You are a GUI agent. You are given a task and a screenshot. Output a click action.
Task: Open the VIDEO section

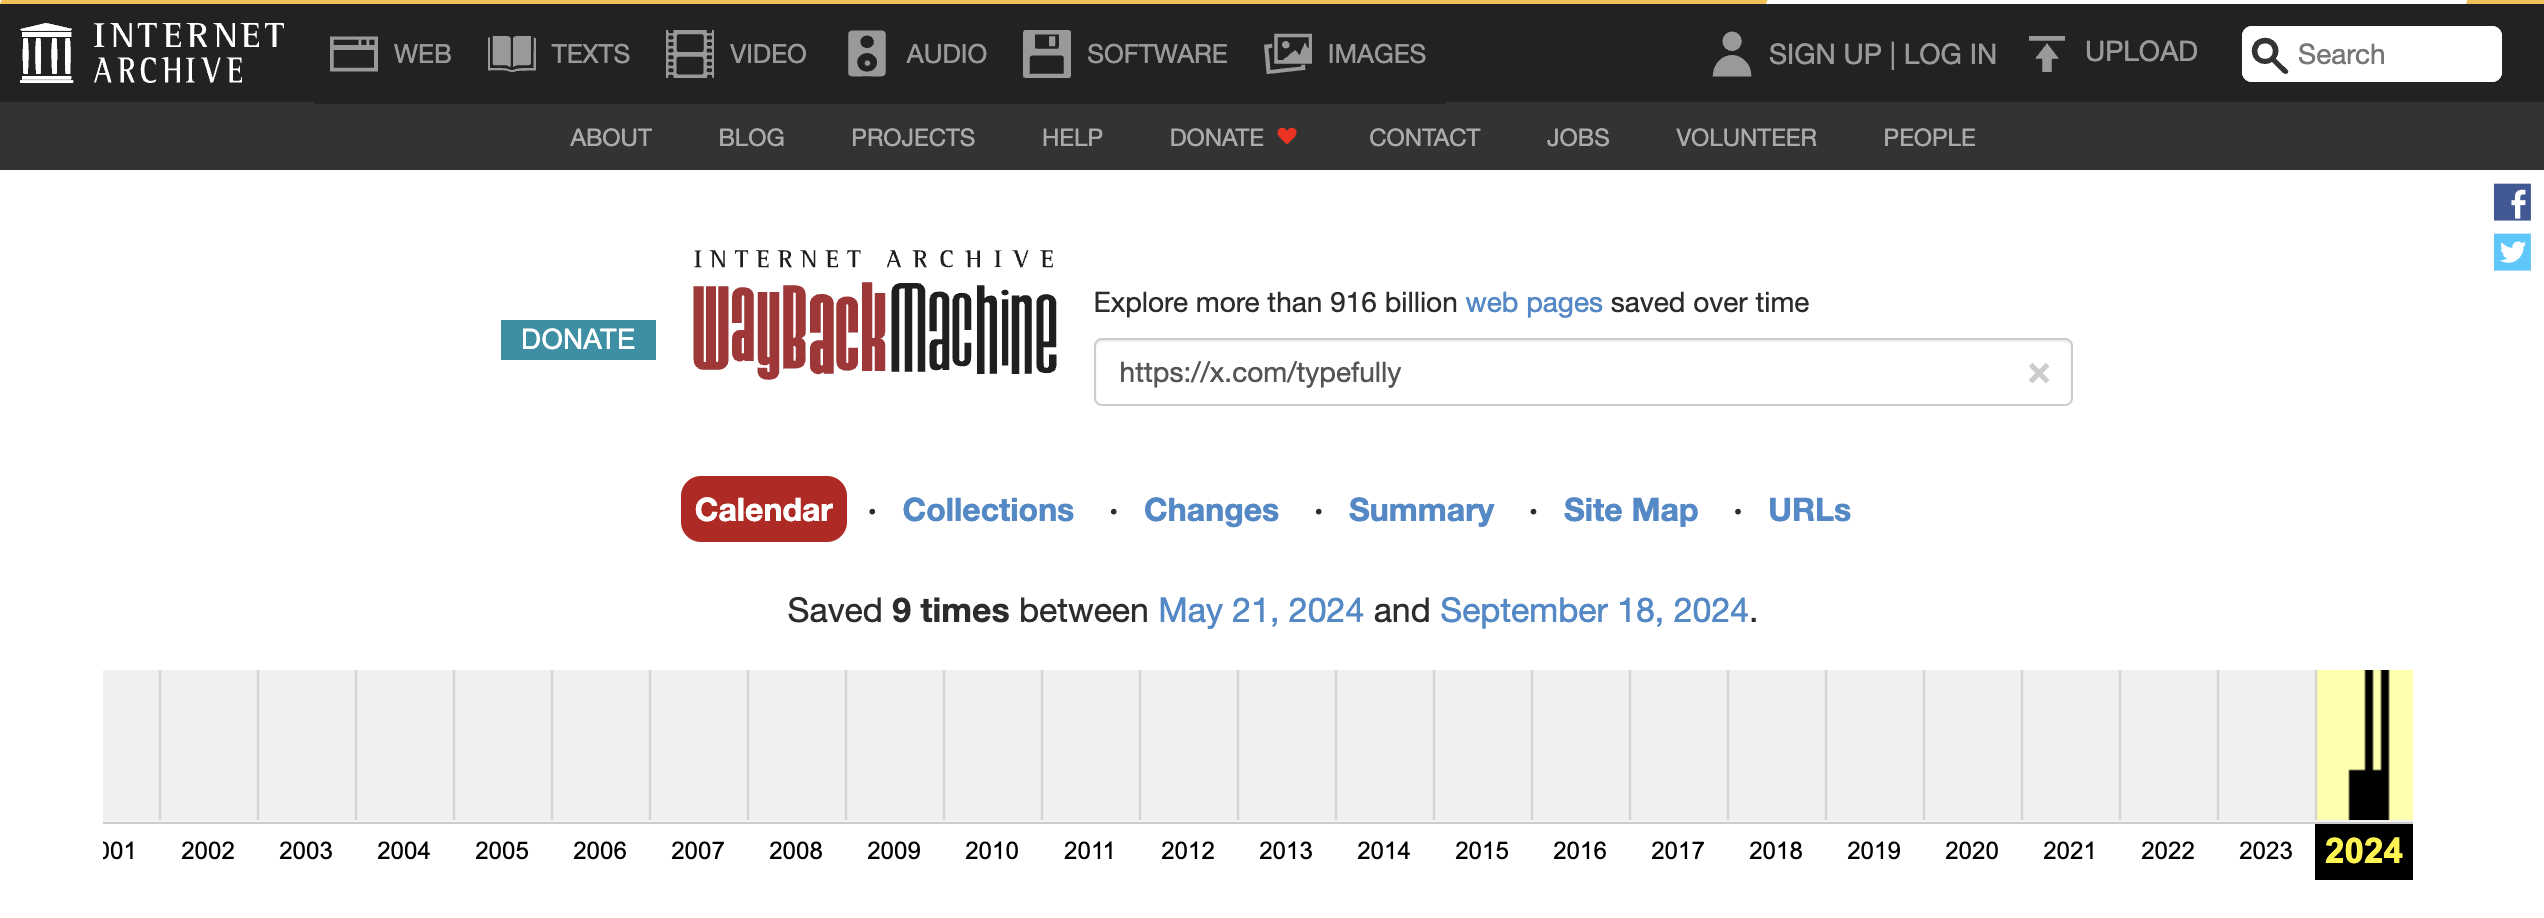click(x=768, y=54)
